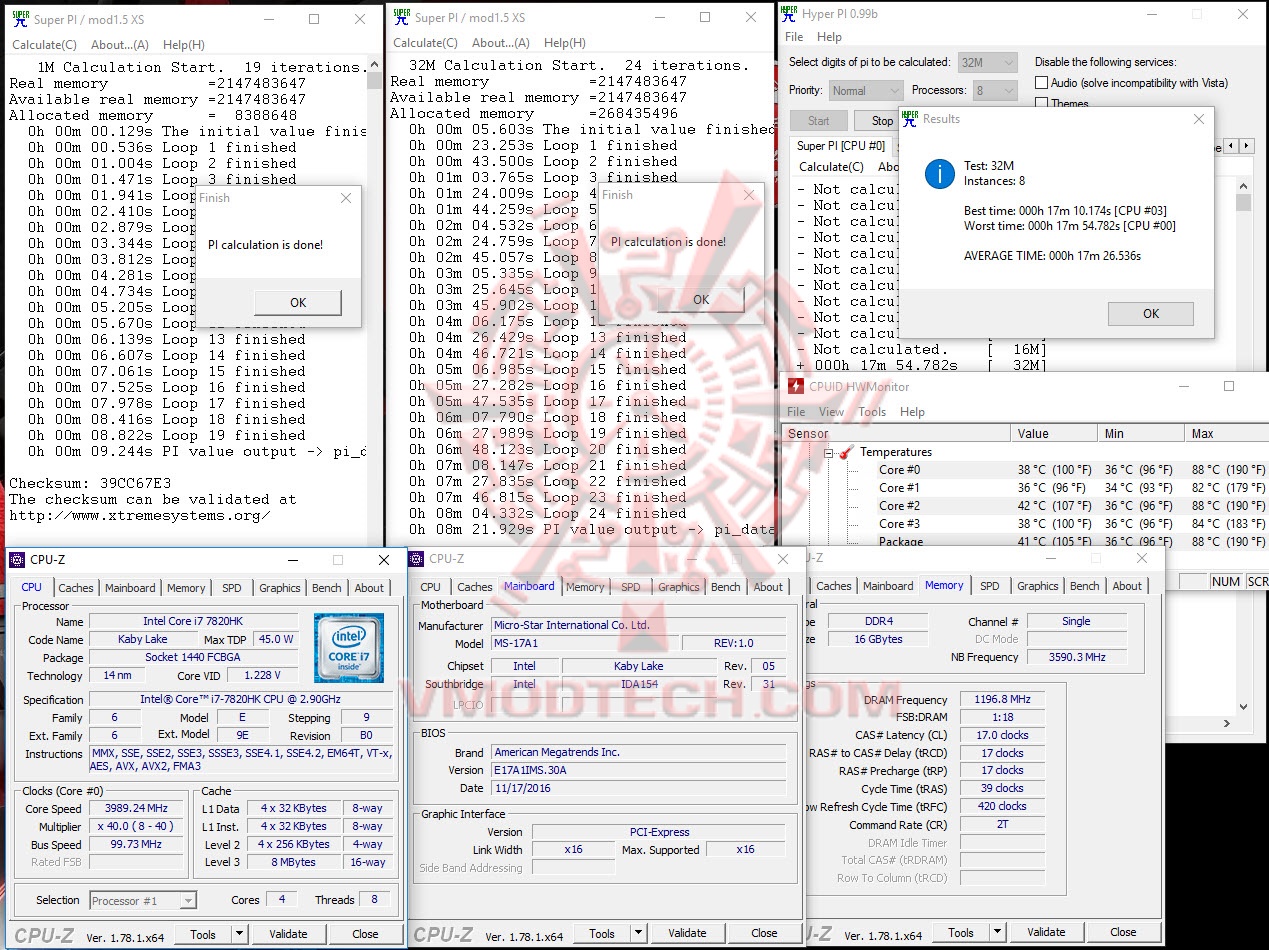This screenshot has width=1269, height=950.
Task: Click OK in the 32M Finish dialog
Action: [701, 299]
